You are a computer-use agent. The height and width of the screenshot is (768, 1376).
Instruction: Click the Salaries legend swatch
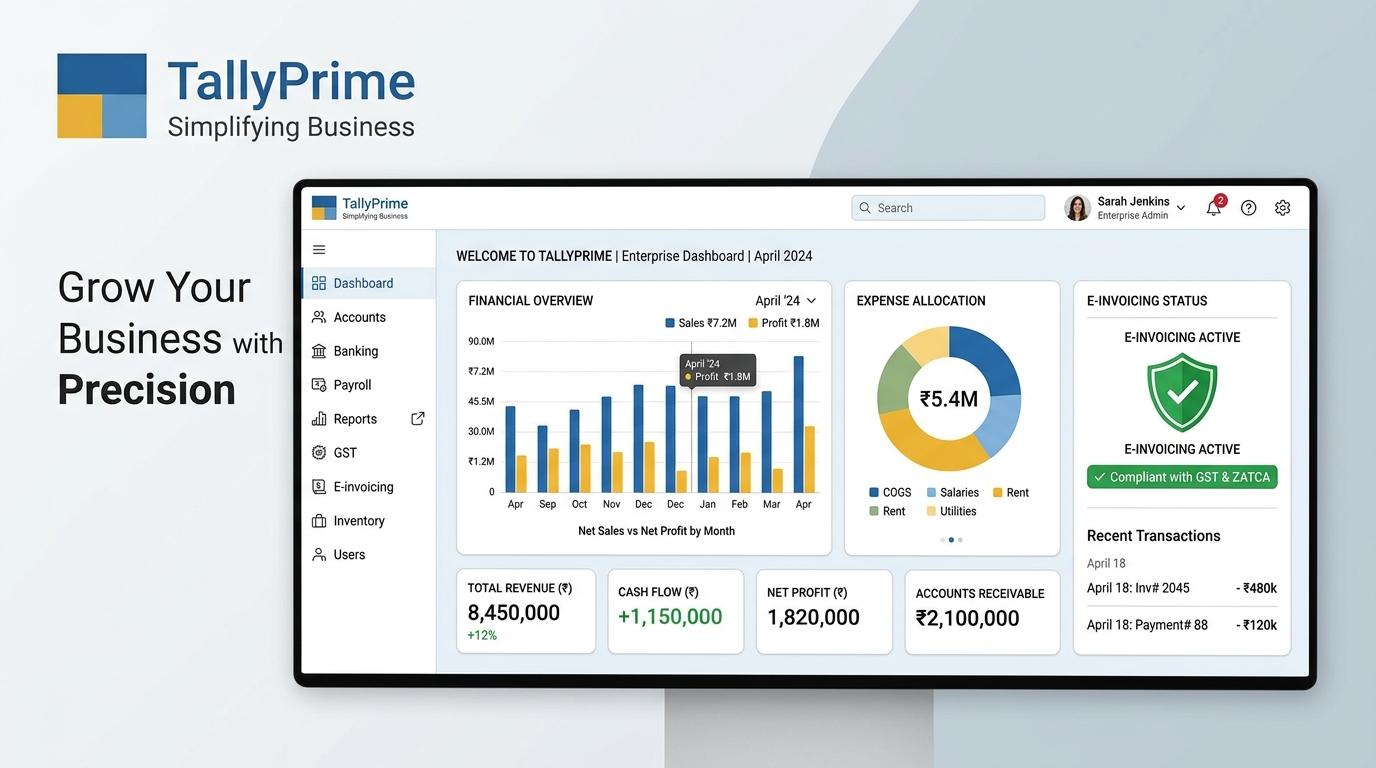click(932, 492)
